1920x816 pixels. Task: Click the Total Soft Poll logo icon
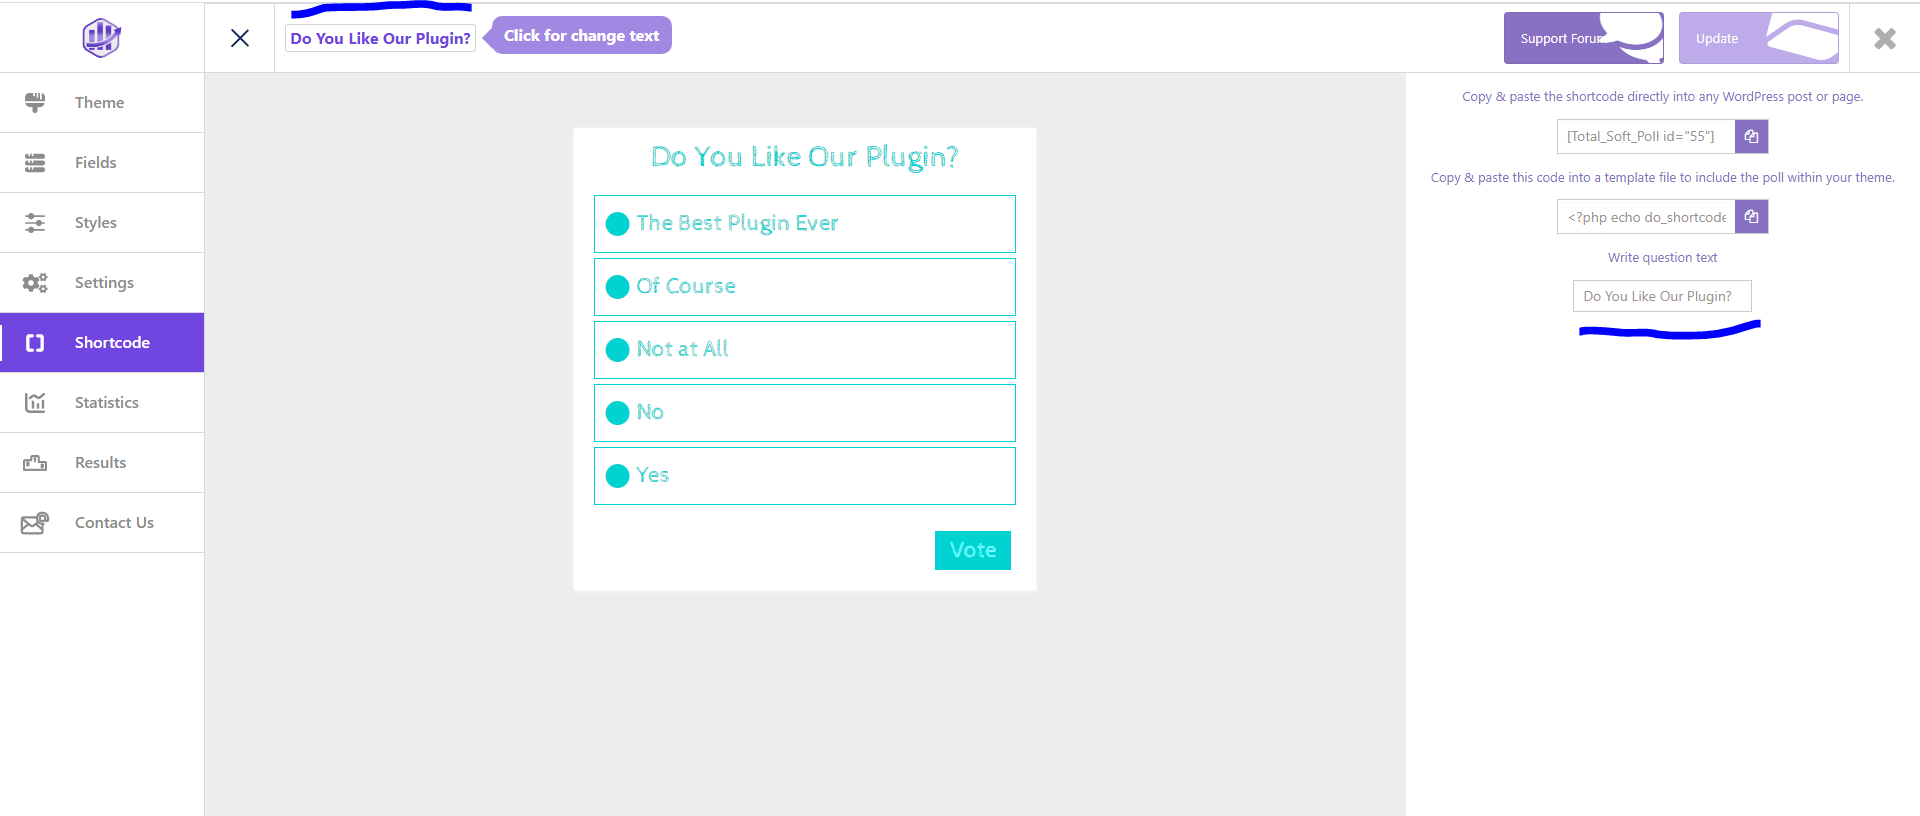pyautogui.click(x=101, y=38)
